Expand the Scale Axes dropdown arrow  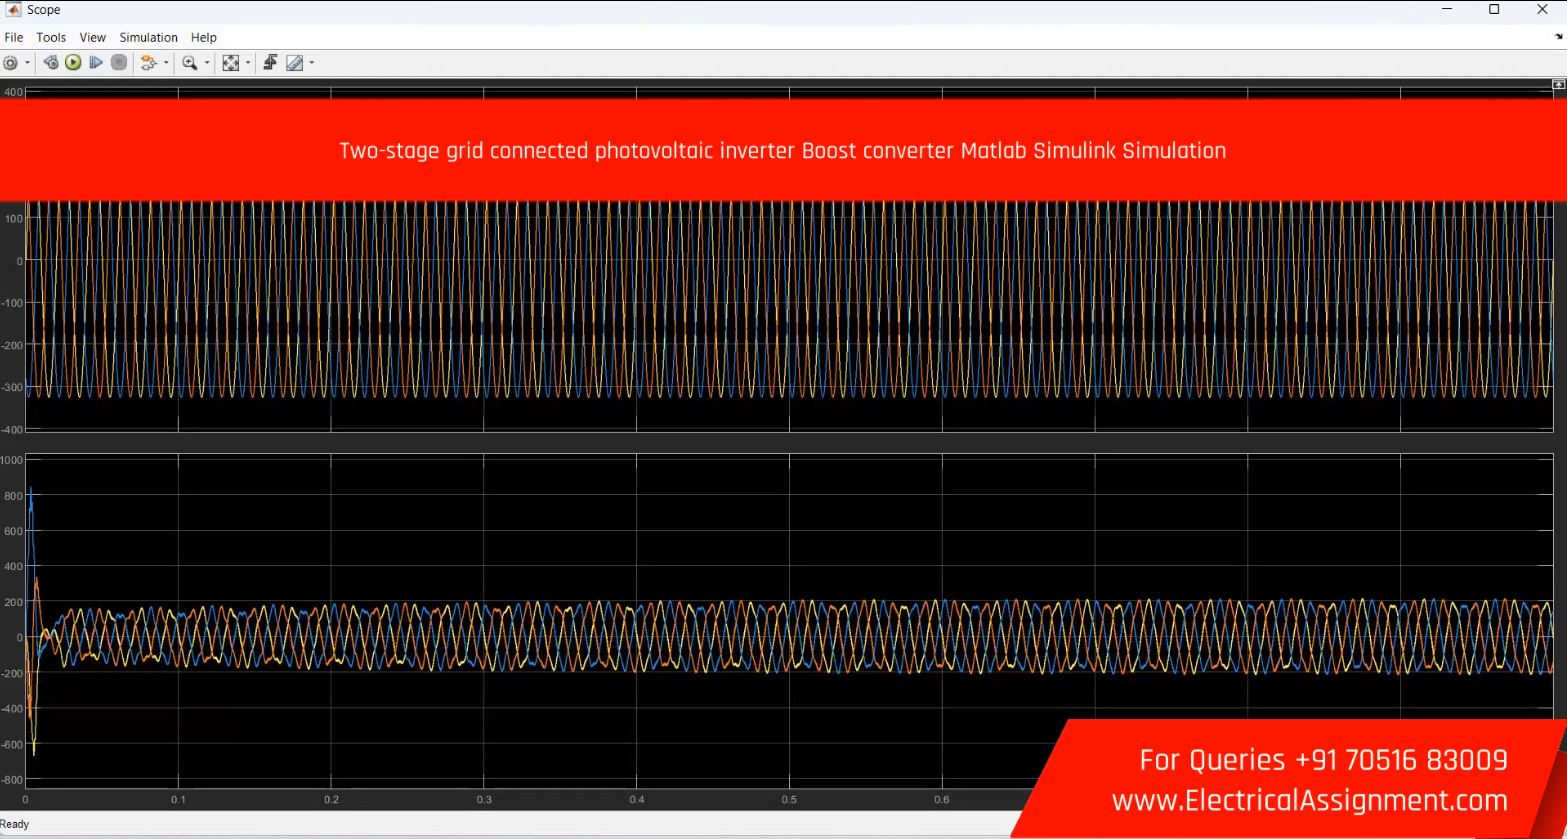[248, 63]
